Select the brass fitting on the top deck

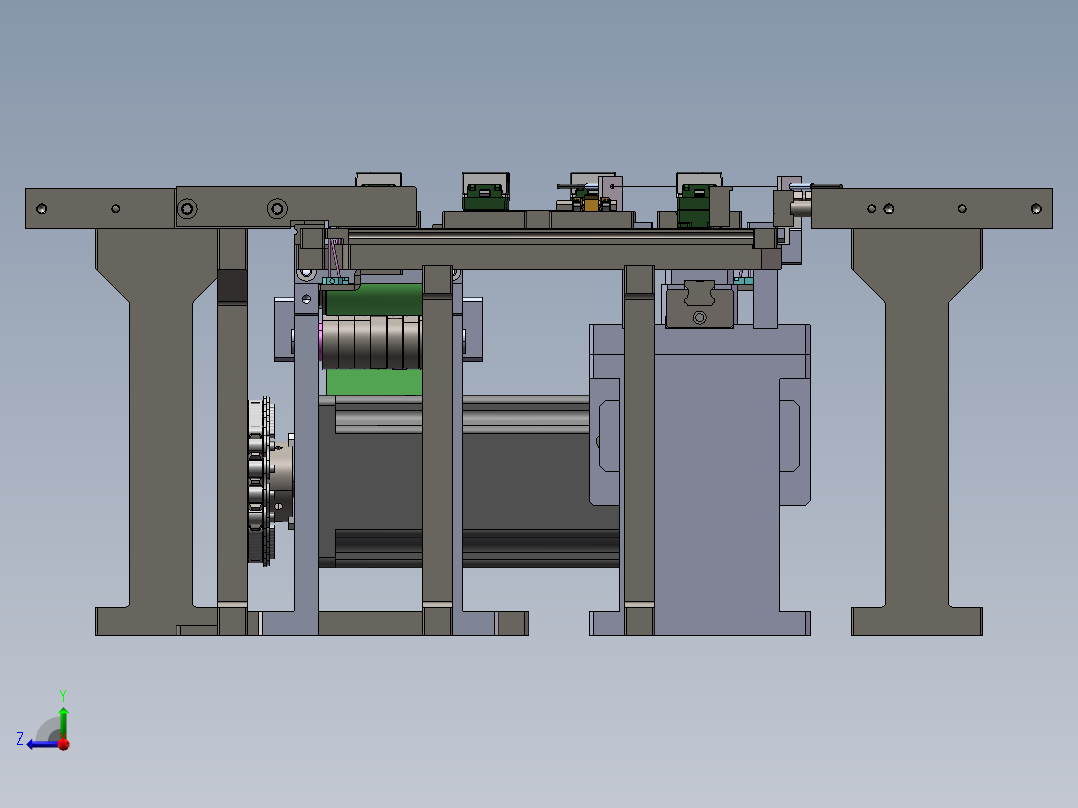590,203
